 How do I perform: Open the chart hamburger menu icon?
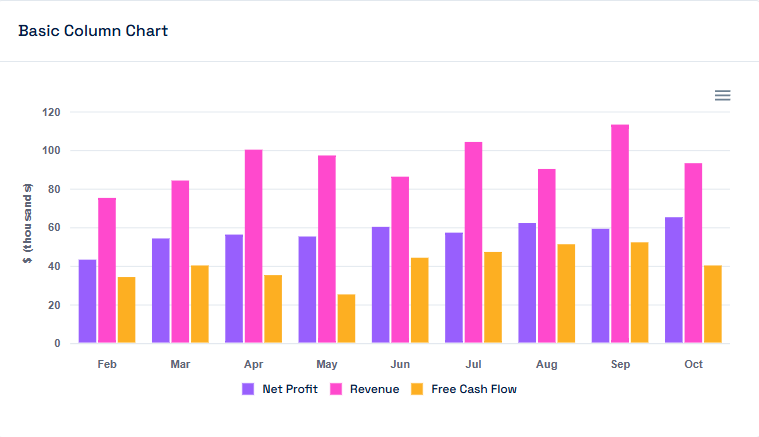(x=722, y=95)
